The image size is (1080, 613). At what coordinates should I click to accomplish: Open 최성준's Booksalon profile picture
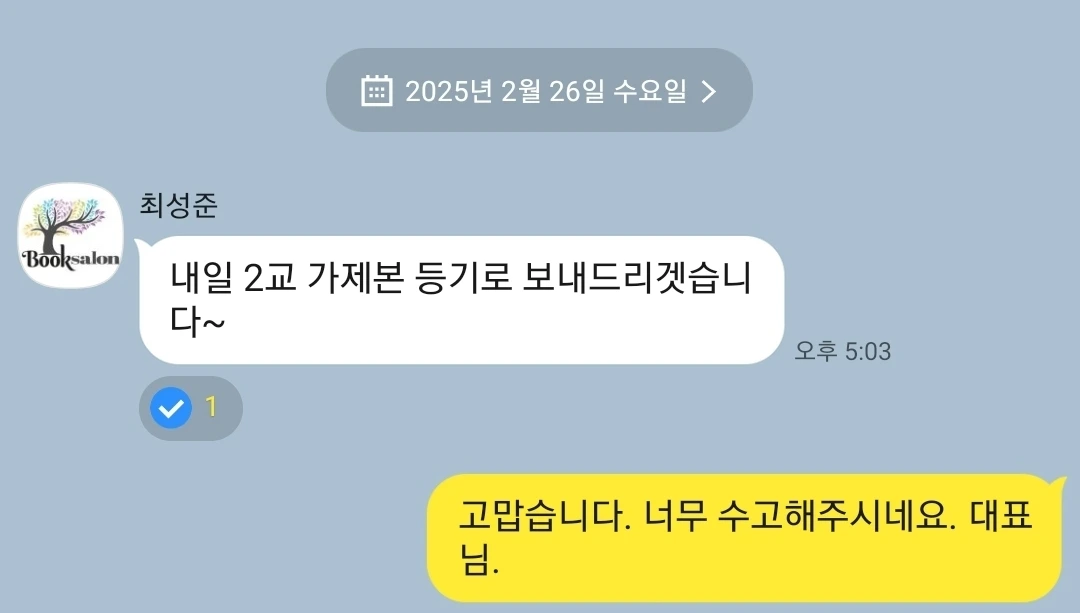70,235
